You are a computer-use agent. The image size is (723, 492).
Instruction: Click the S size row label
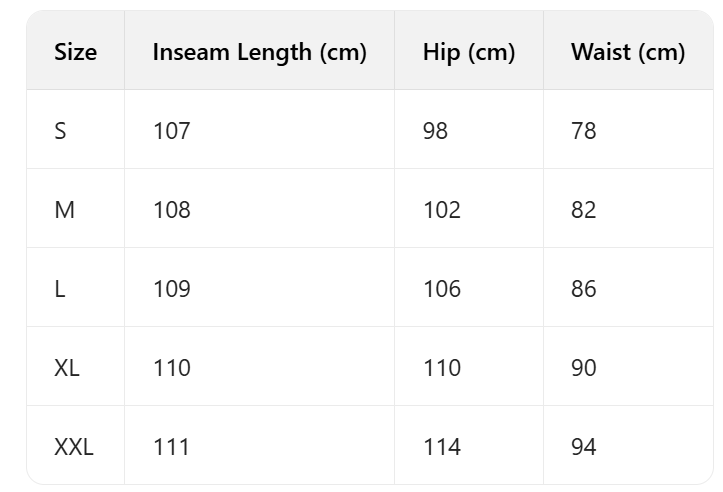click(x=60, y=131)
